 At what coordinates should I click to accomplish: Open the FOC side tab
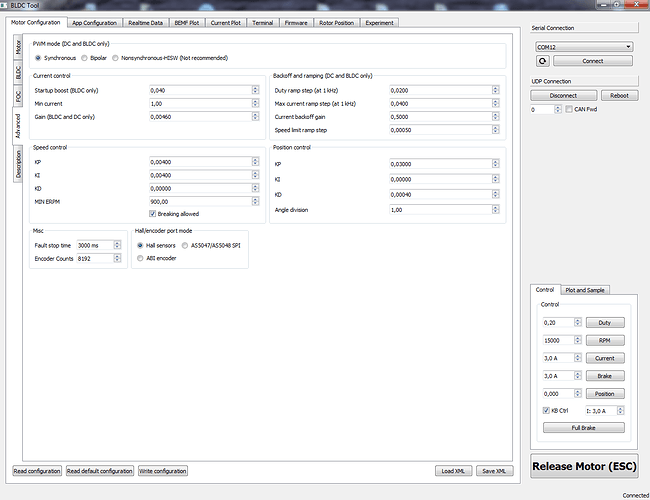[17, 96]
